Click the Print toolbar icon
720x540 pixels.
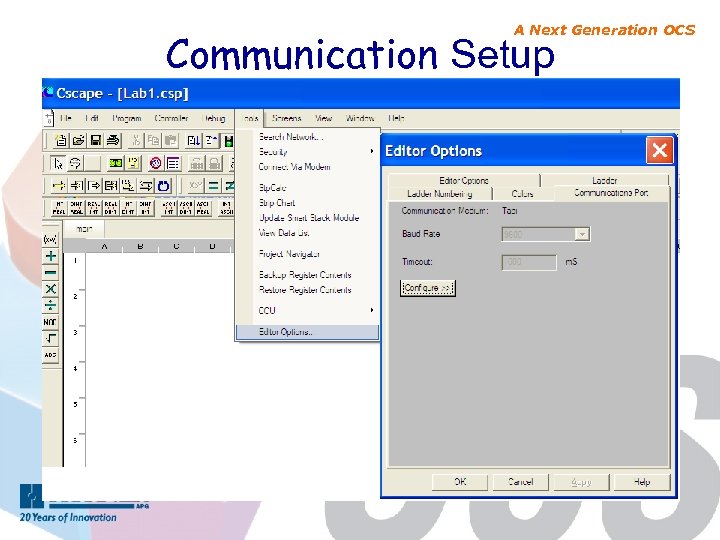tap(113, 141)
